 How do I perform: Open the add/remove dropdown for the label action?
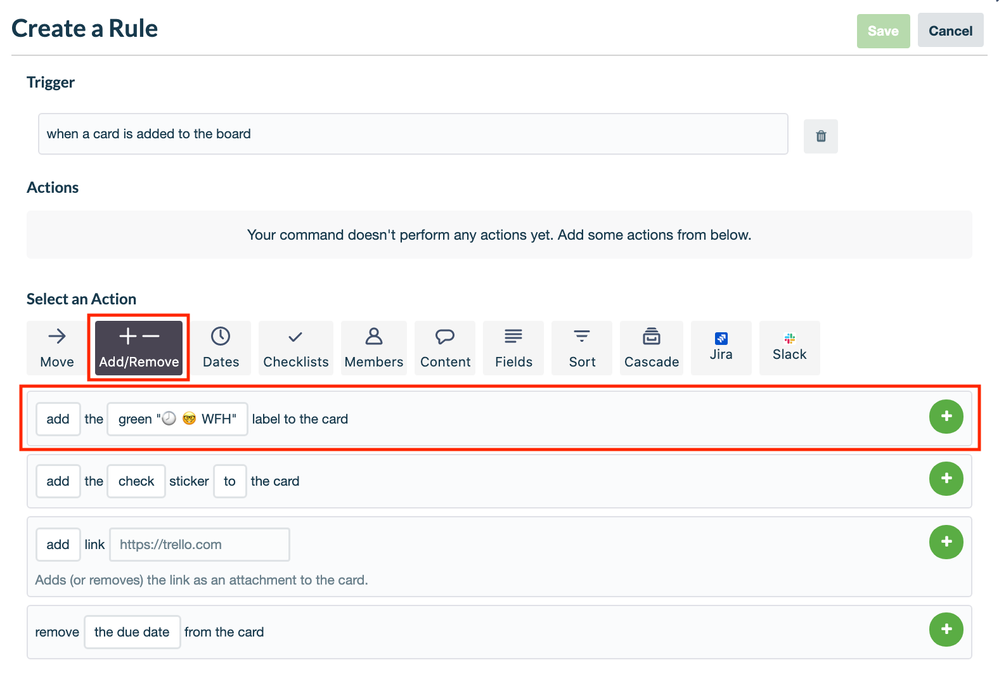pyautogui.click(x=57, y=418)
